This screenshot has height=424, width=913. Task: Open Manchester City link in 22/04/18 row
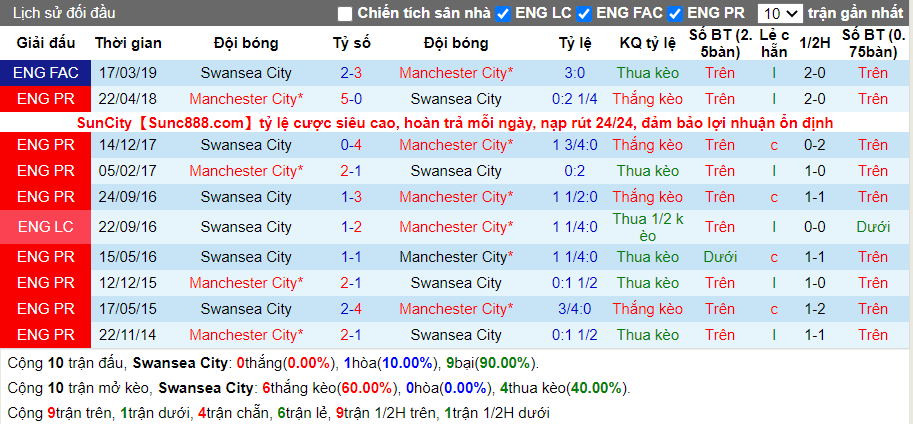click(246, 99)
